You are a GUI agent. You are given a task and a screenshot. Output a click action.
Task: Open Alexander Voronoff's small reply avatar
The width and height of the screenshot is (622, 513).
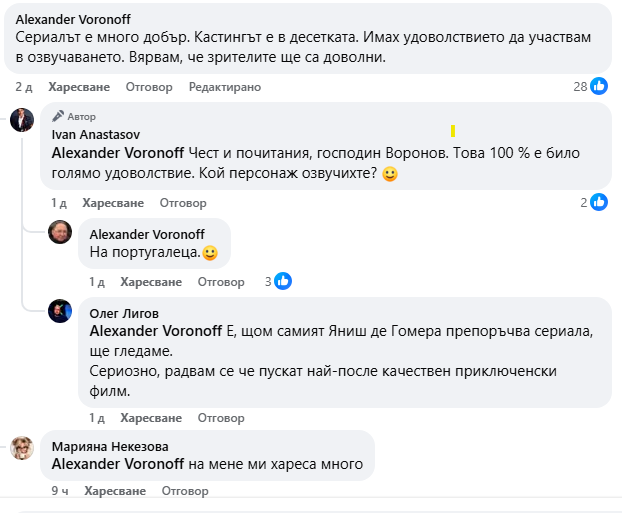60,232
